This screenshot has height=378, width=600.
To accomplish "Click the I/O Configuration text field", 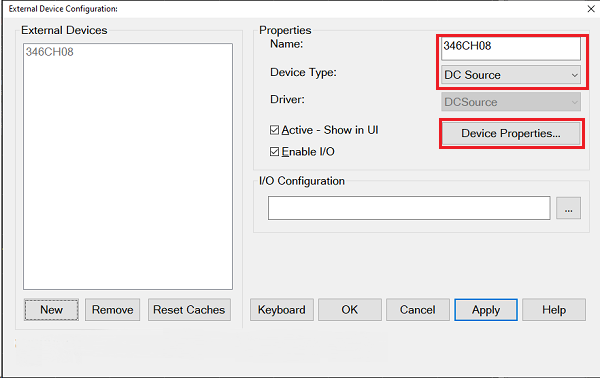I will (x=409, y=208).
